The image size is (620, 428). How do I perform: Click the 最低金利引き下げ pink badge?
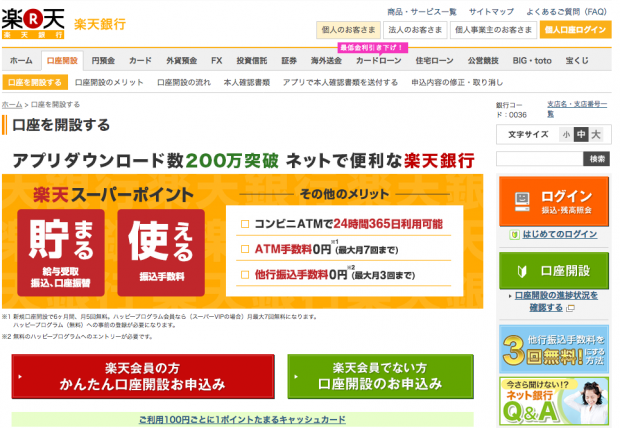click(372, 48)
